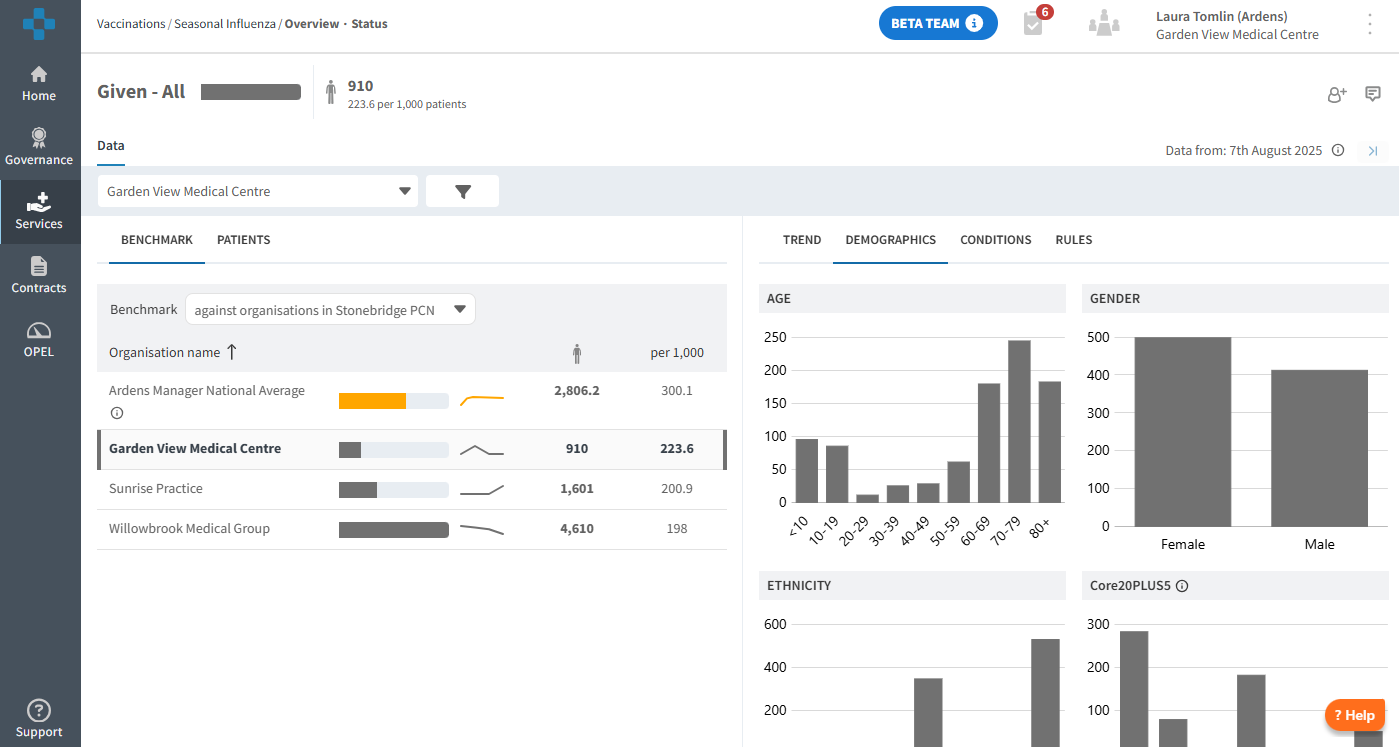The height and width of the screenshot is (747, 1399).
Task: Open Contracts in the sidebar
Action: (x=40, y=275)
